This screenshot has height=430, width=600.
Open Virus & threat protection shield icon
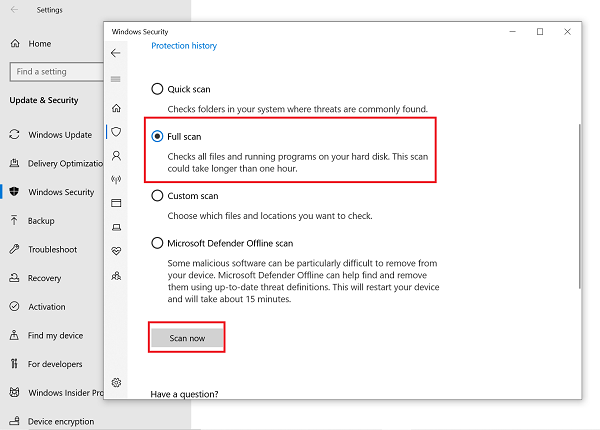(116, 132)
